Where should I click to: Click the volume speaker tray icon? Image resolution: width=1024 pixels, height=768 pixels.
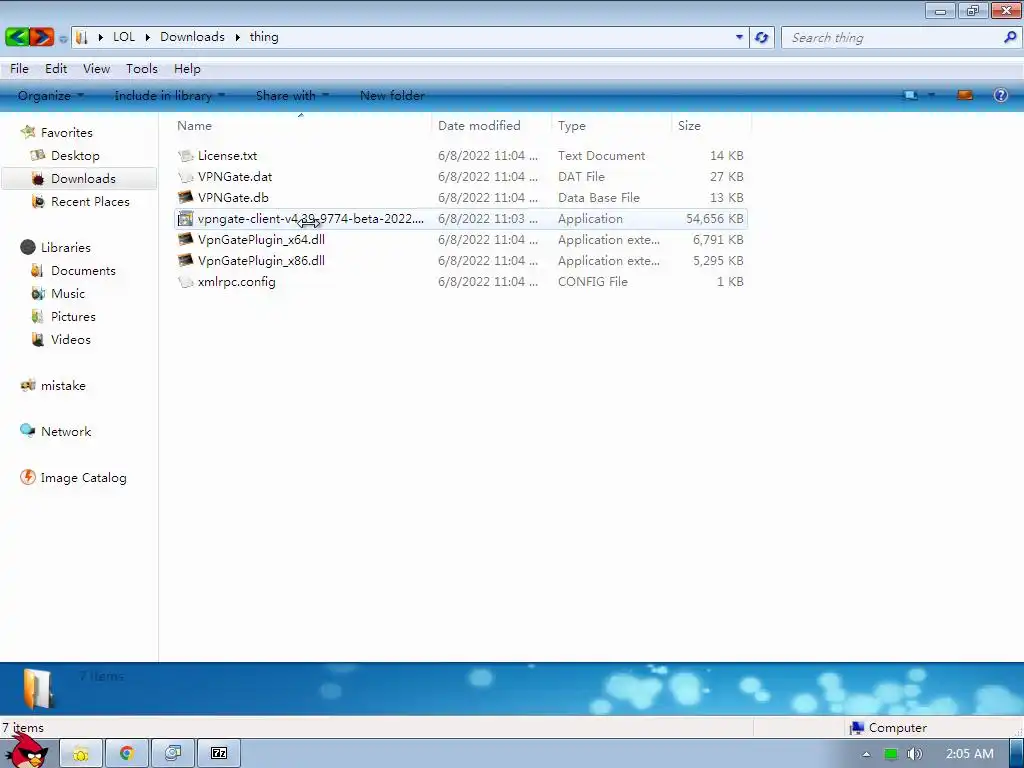coord(914,754)
